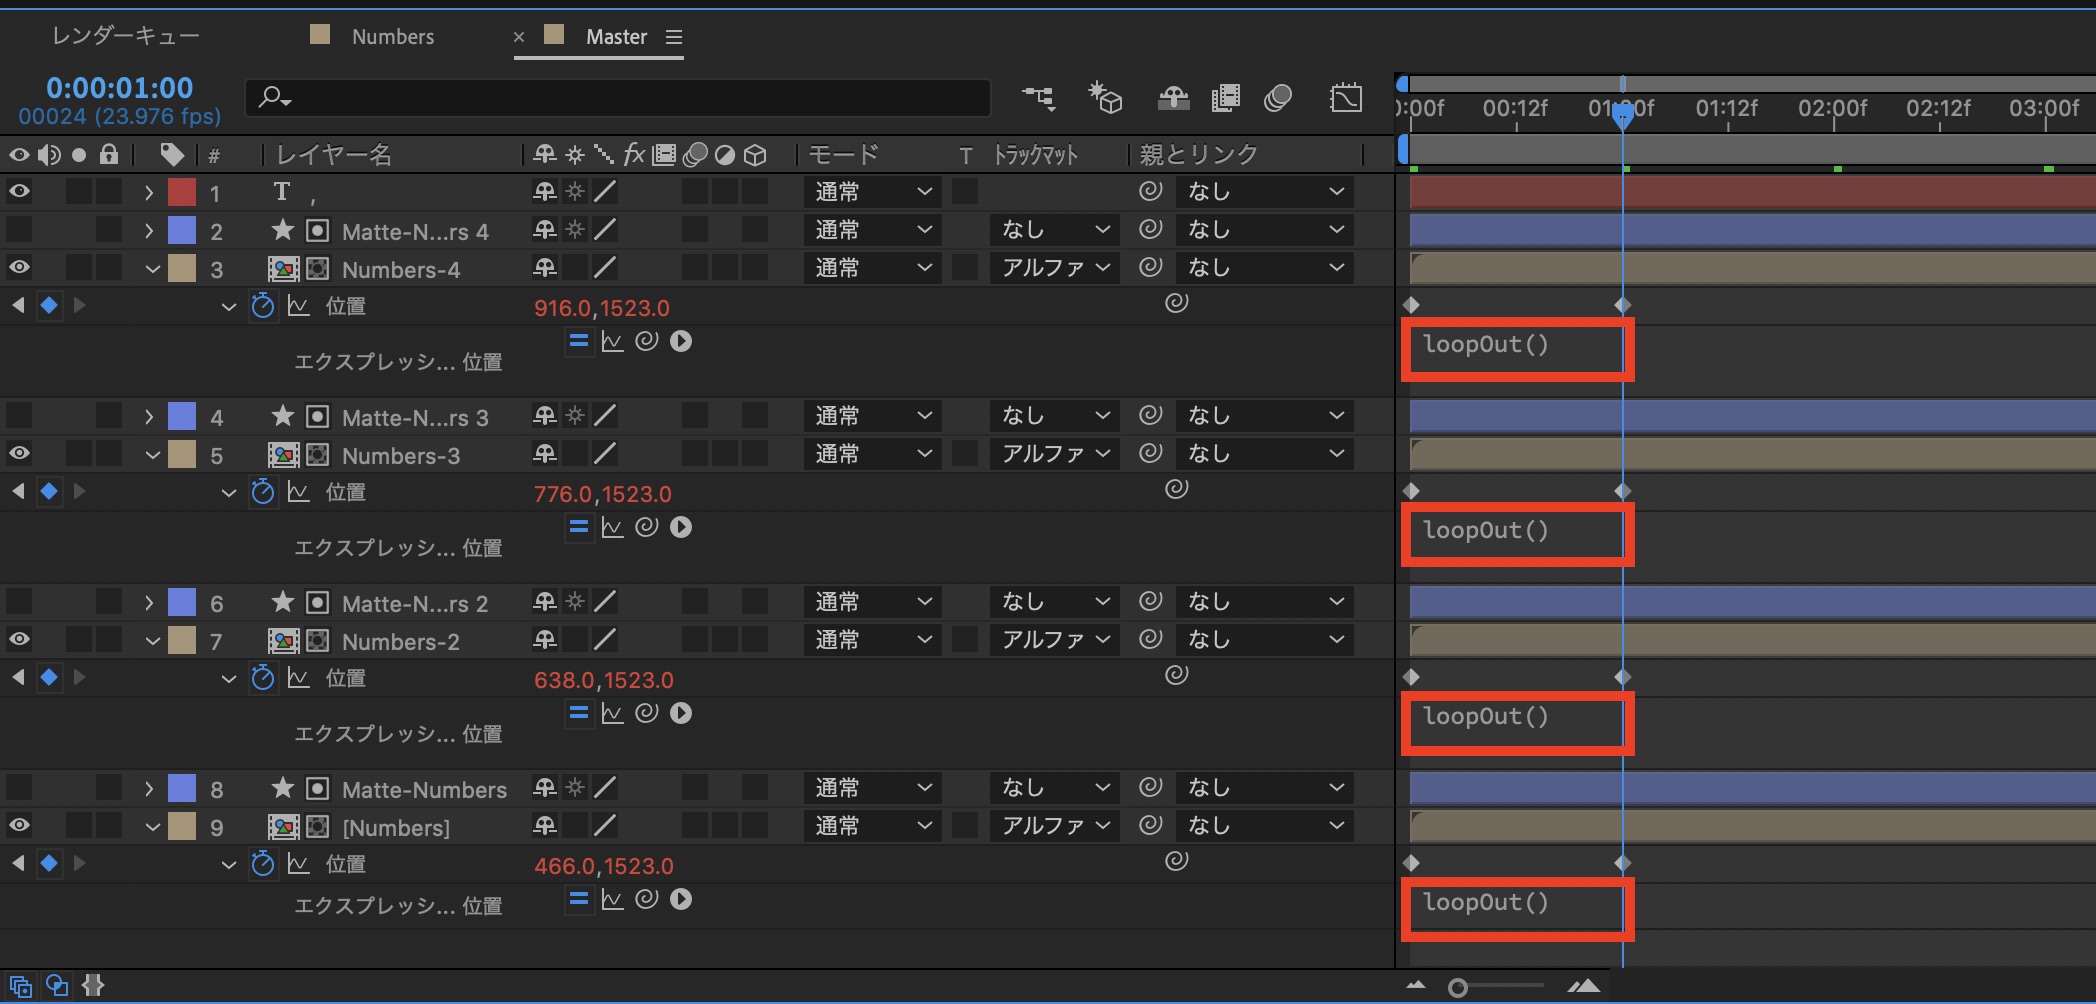Click Numbers-3 position value 776.0

(562, 494)
